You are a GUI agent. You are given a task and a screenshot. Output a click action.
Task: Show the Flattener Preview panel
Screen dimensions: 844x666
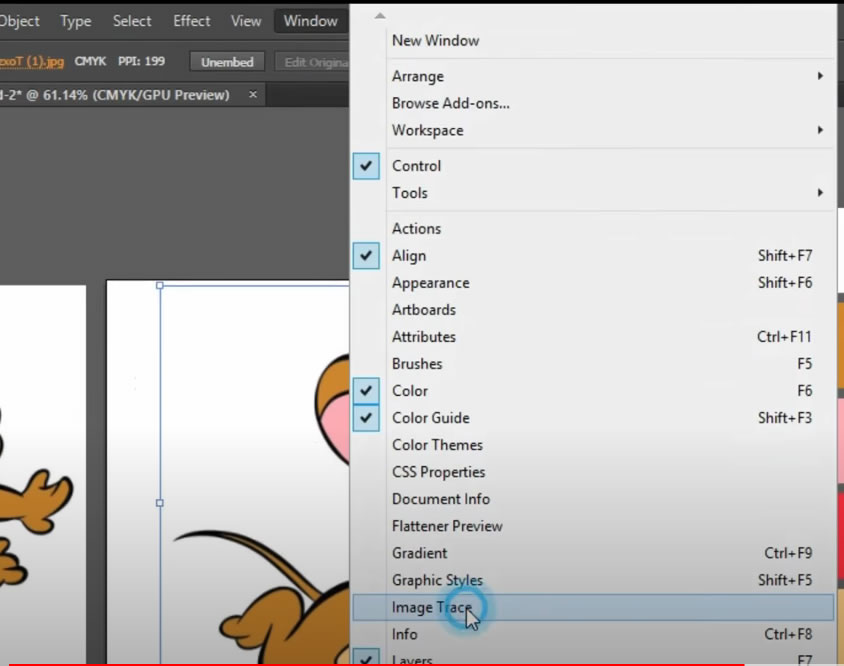click(593, 526)
